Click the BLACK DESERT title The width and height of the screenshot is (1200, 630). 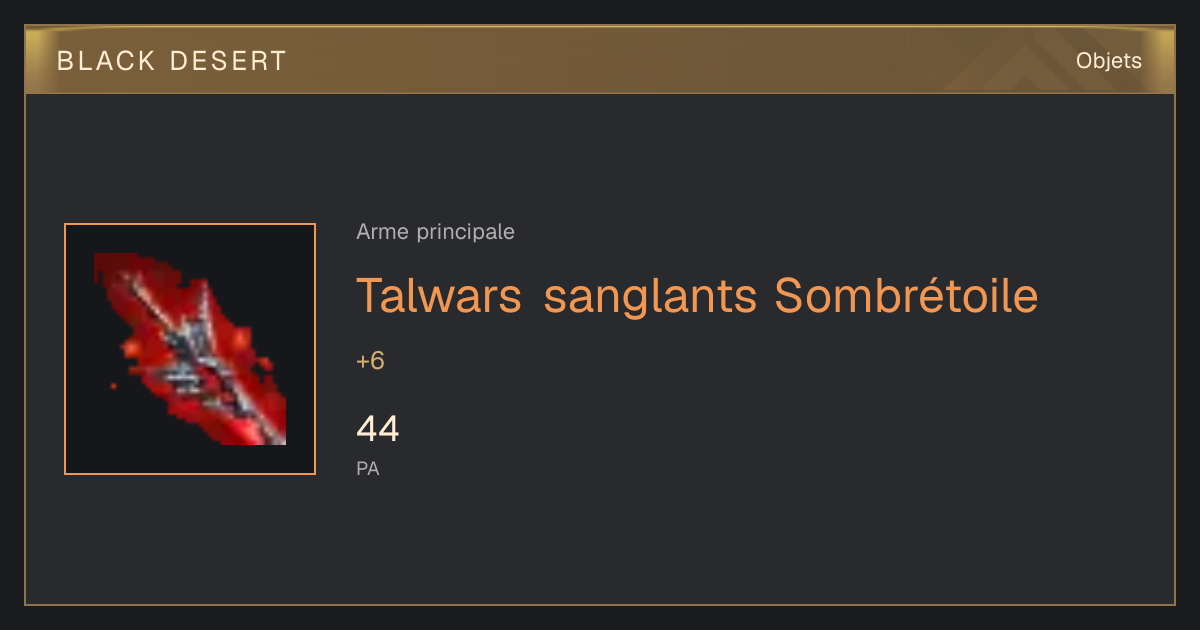pyautogui.click(x=172, y=61)
